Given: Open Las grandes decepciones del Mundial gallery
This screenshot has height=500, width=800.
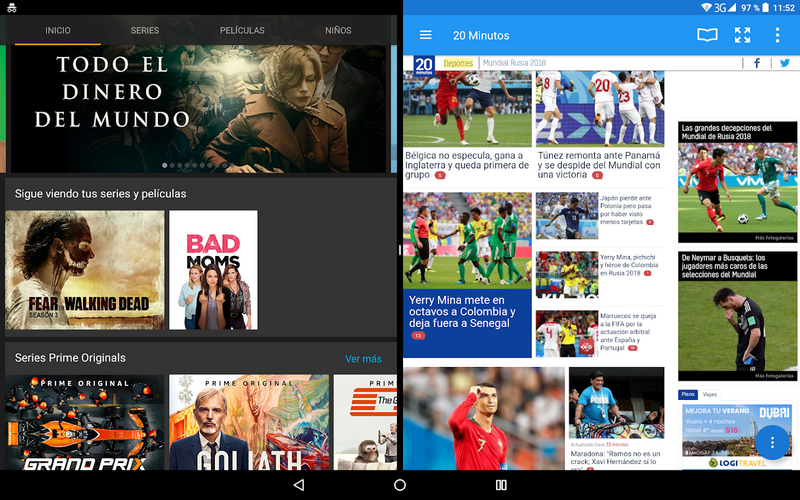Looking at the screenshot, I should [737, 182].
